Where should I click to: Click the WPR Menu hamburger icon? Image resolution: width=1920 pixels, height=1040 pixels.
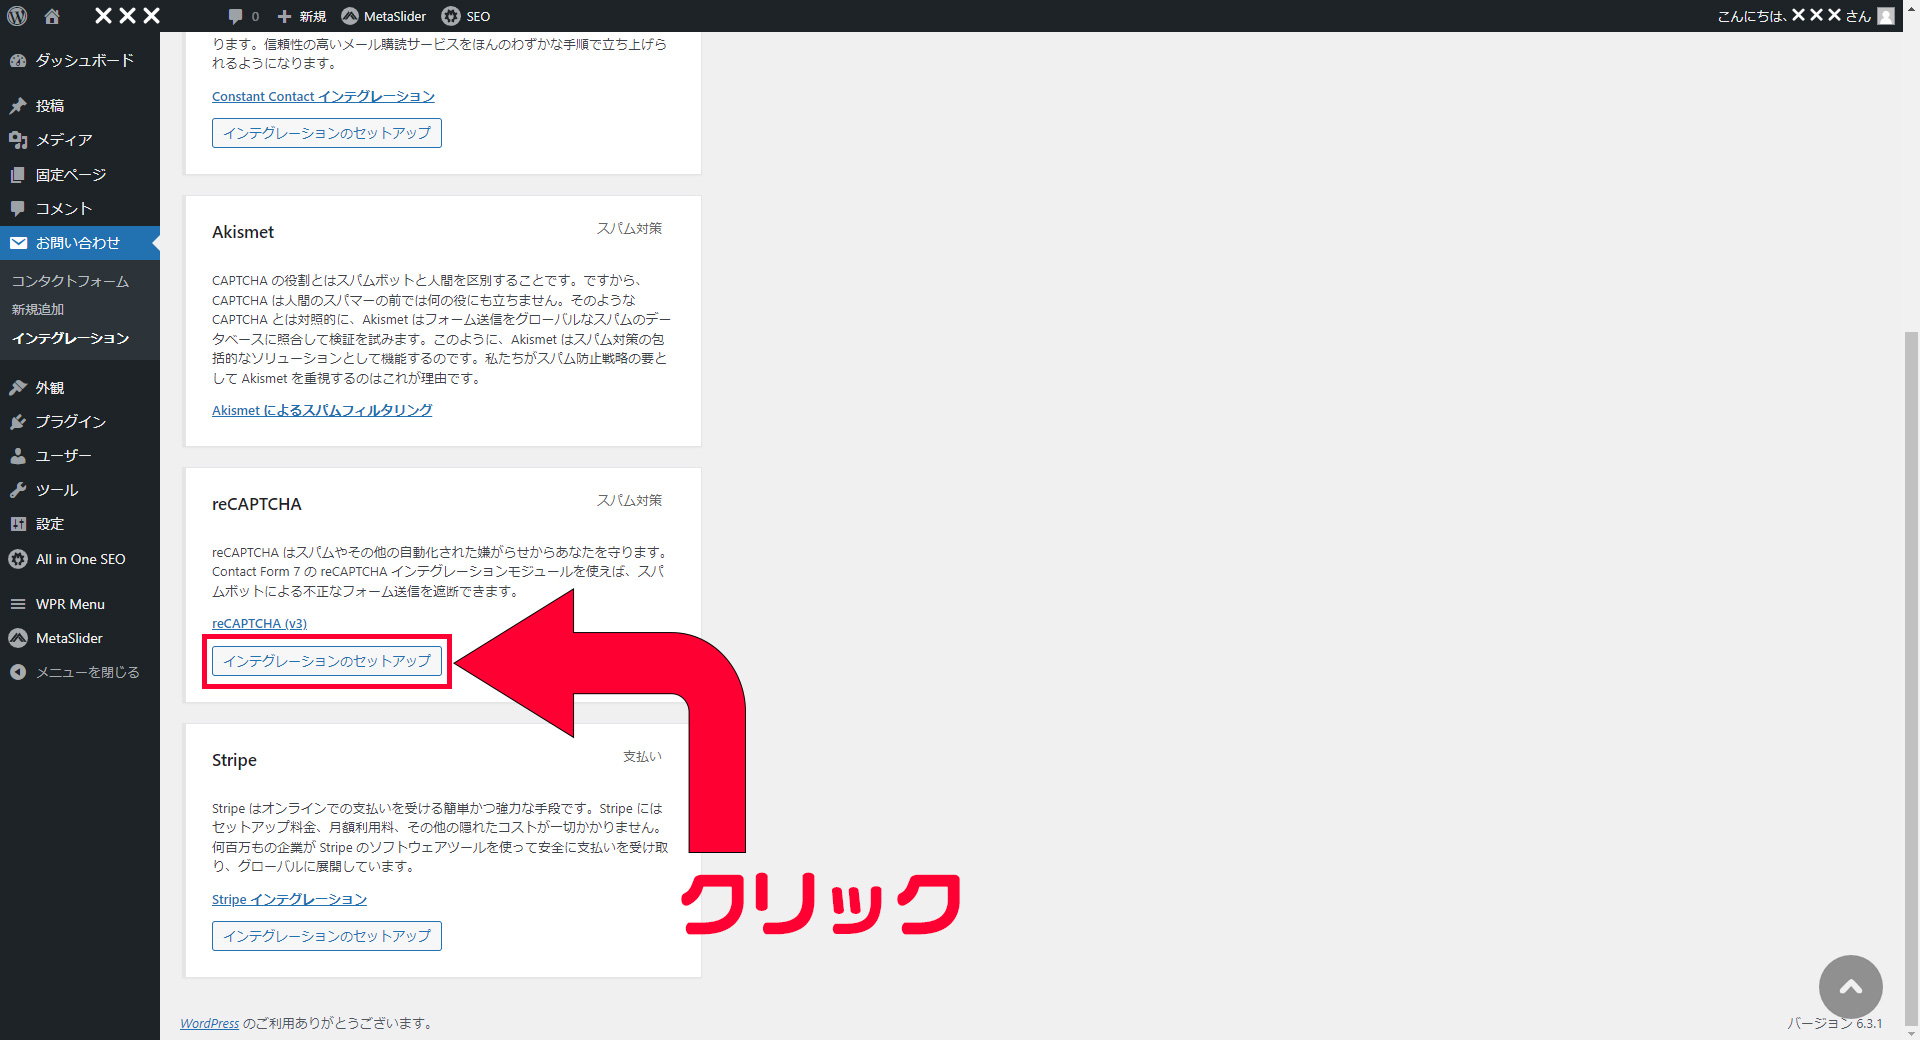18,604
